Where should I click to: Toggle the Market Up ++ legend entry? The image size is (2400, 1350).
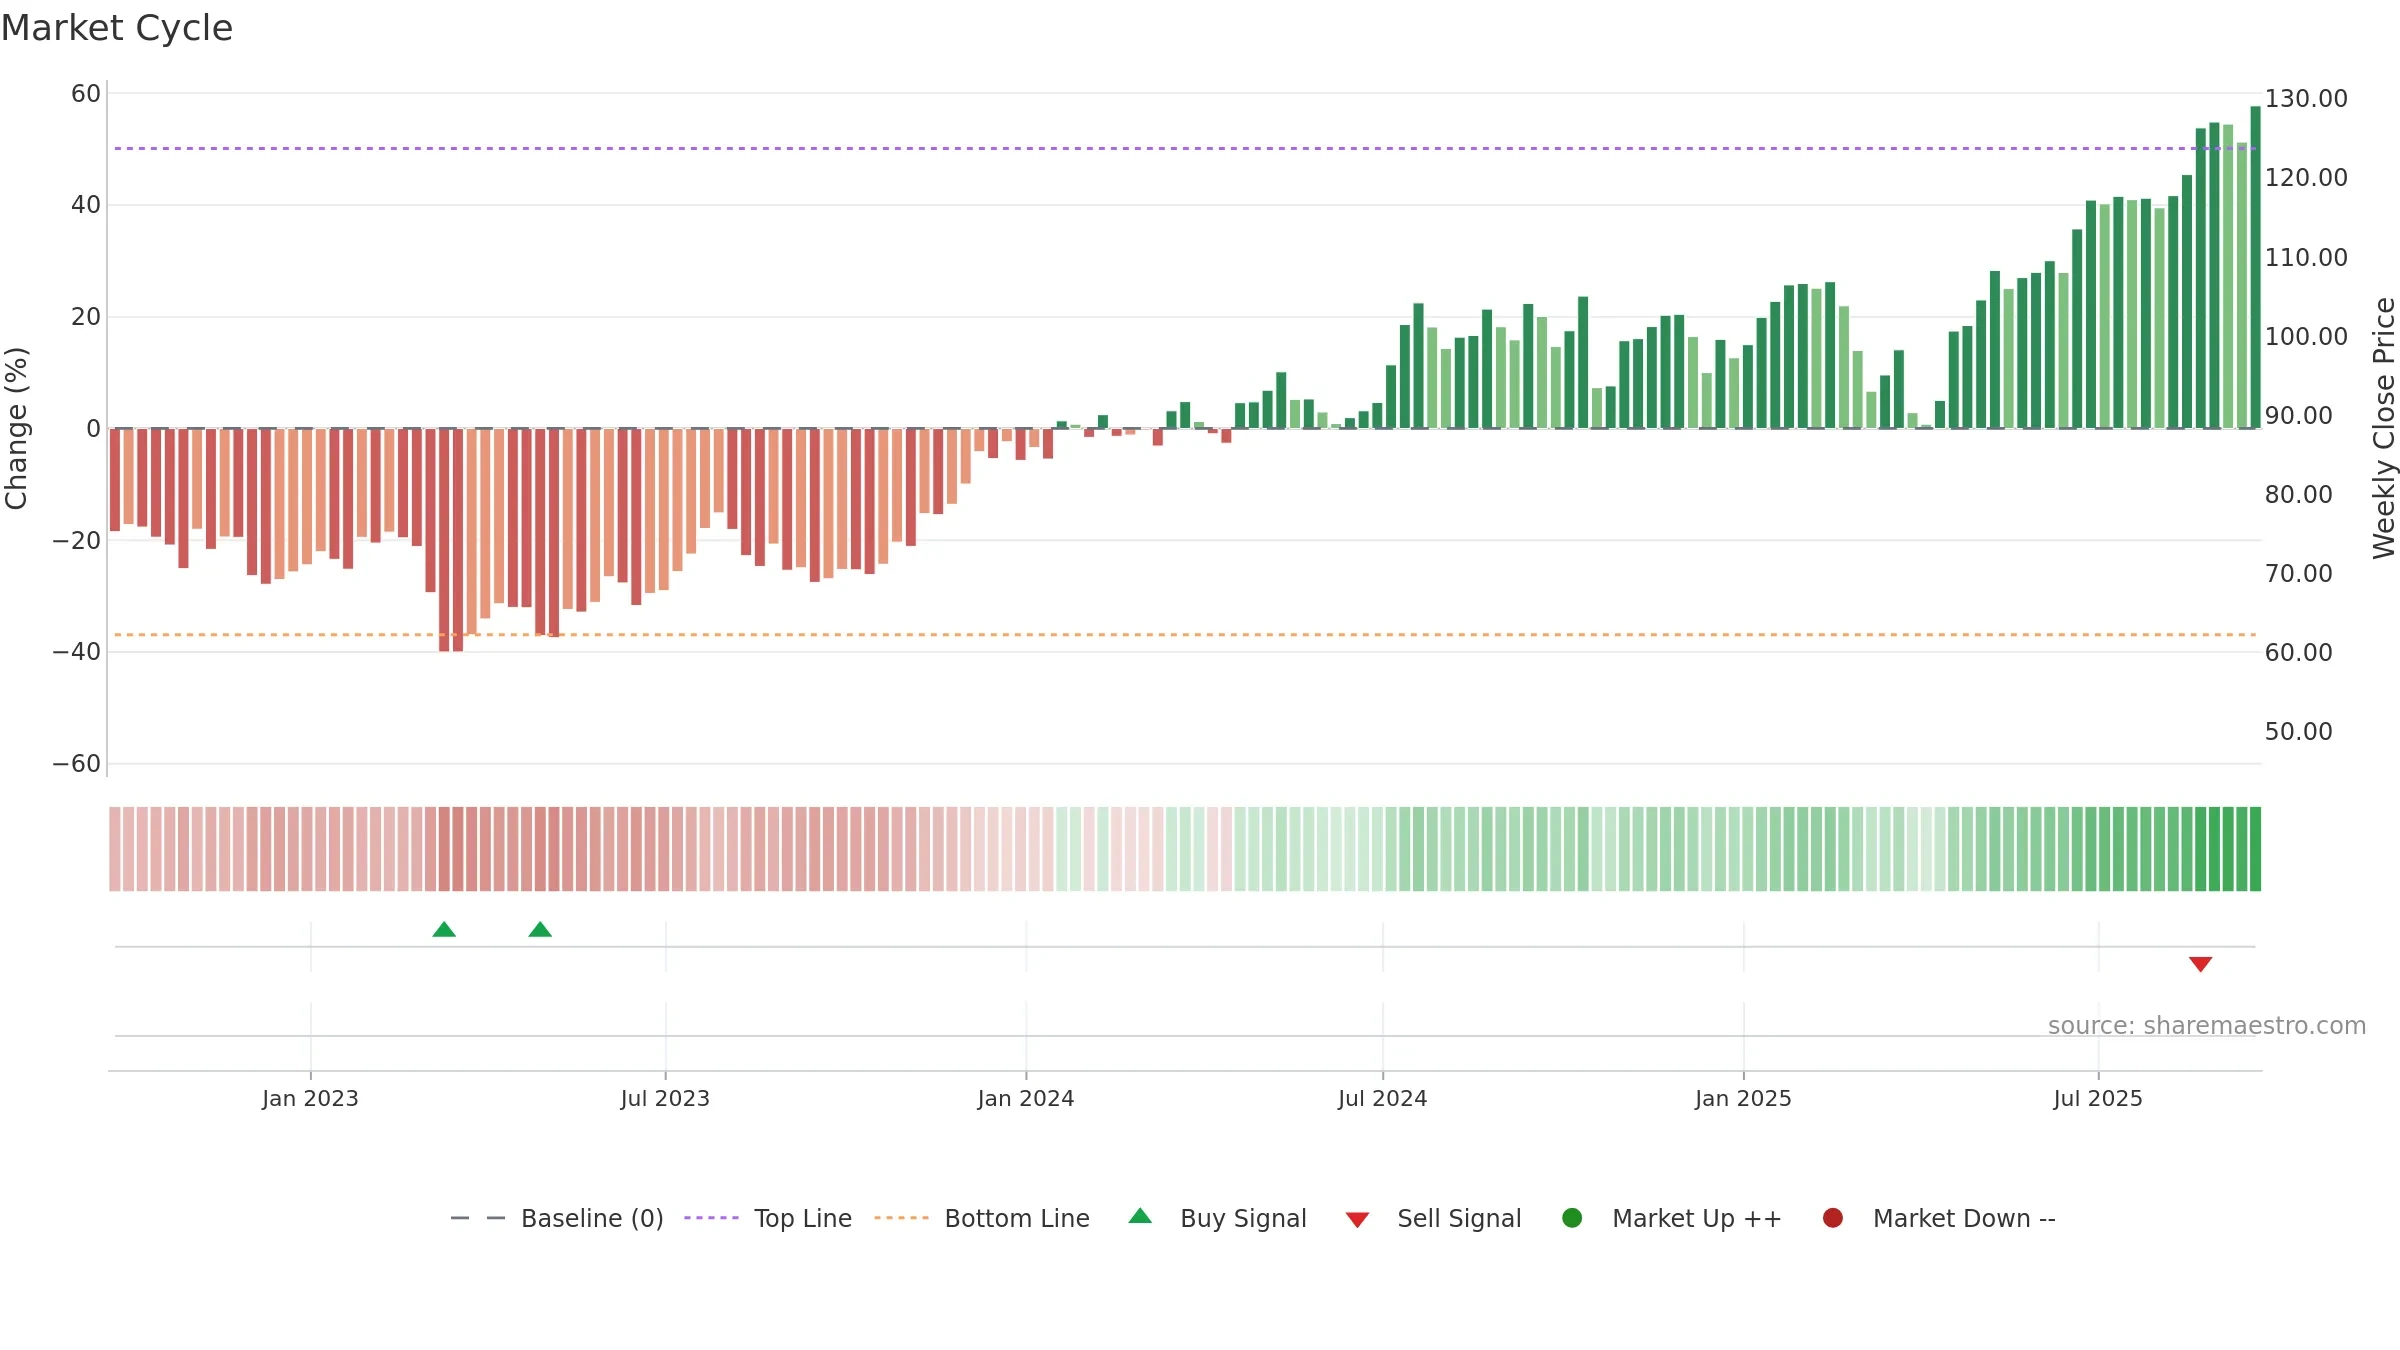[x=1671, y=1218]
